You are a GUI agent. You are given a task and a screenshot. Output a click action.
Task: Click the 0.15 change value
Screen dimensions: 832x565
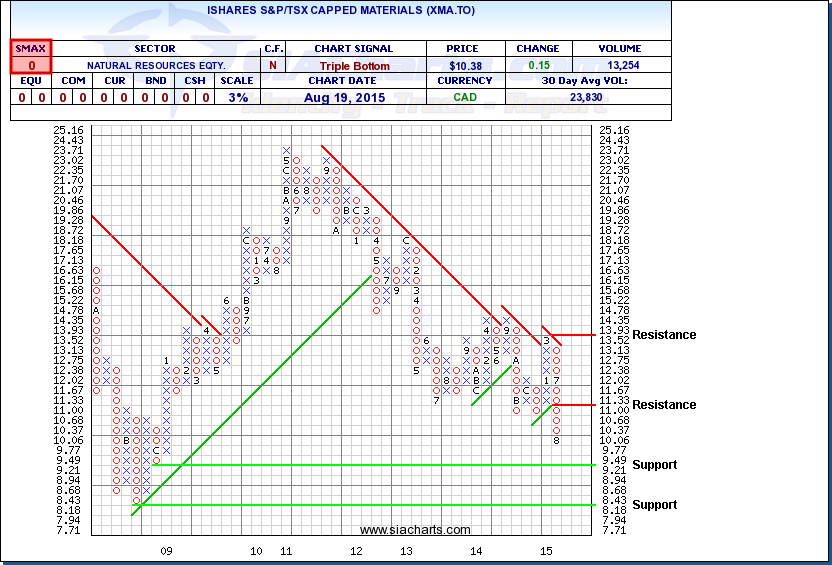coord(538,65)
